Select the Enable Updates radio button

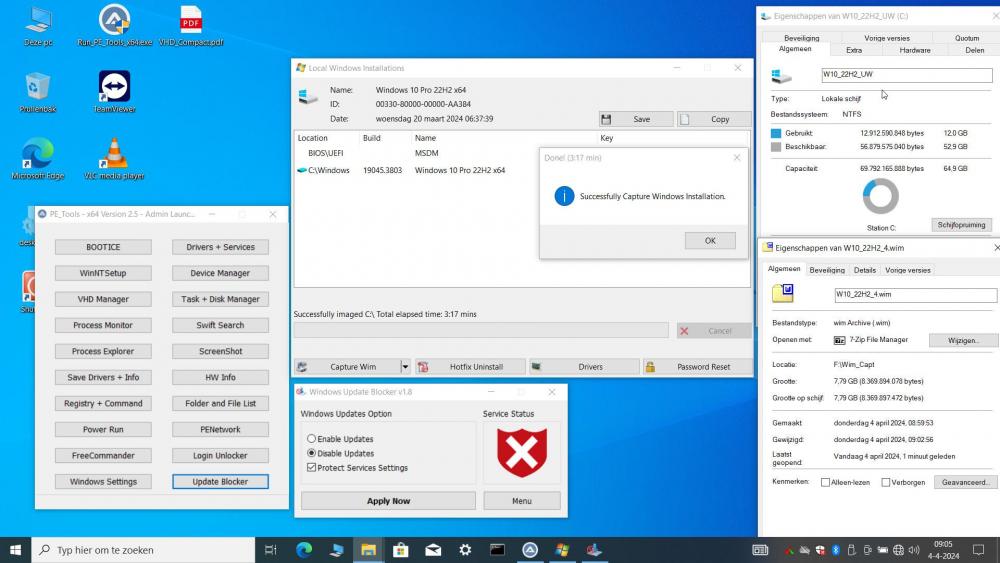point(311,439)
